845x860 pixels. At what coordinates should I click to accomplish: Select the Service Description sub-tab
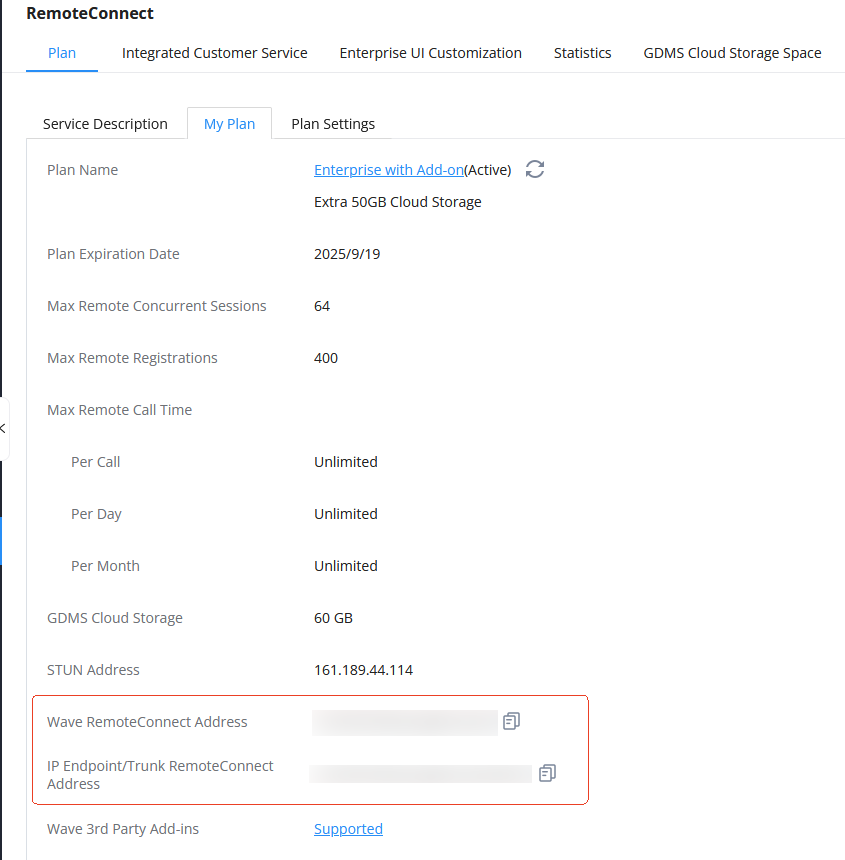pos(105,124)
